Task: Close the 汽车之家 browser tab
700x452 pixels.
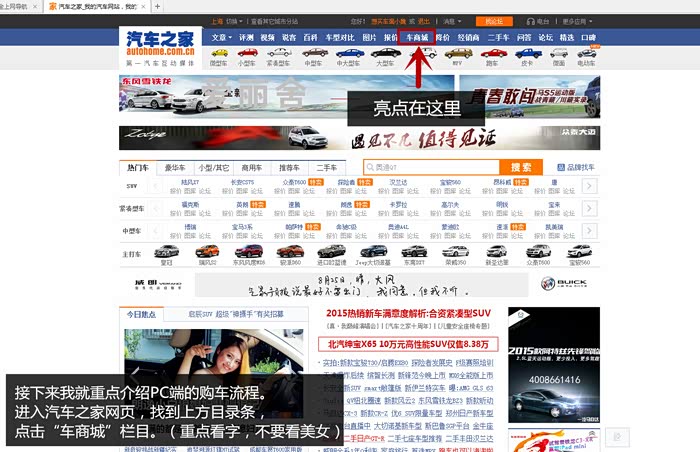Action: click(143, 7)
